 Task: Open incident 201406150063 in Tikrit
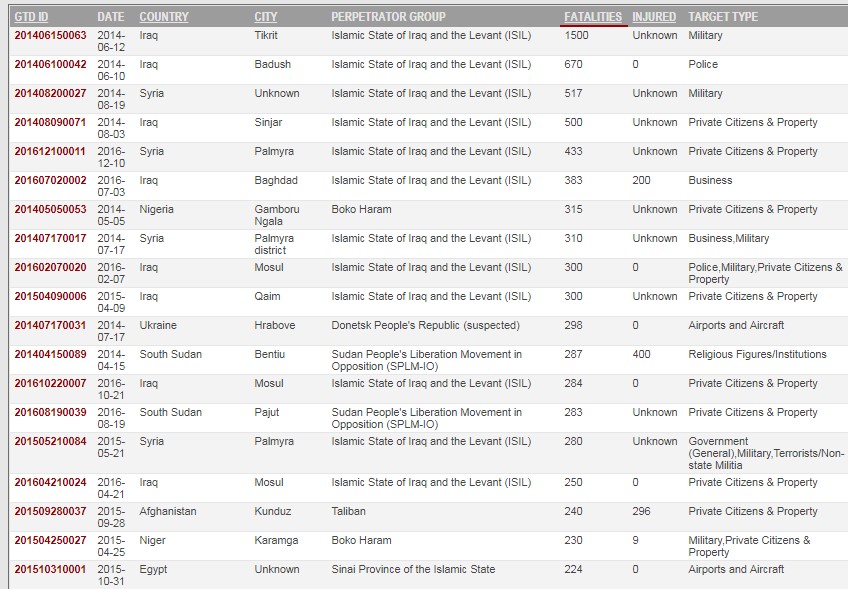tap(50, 36)
